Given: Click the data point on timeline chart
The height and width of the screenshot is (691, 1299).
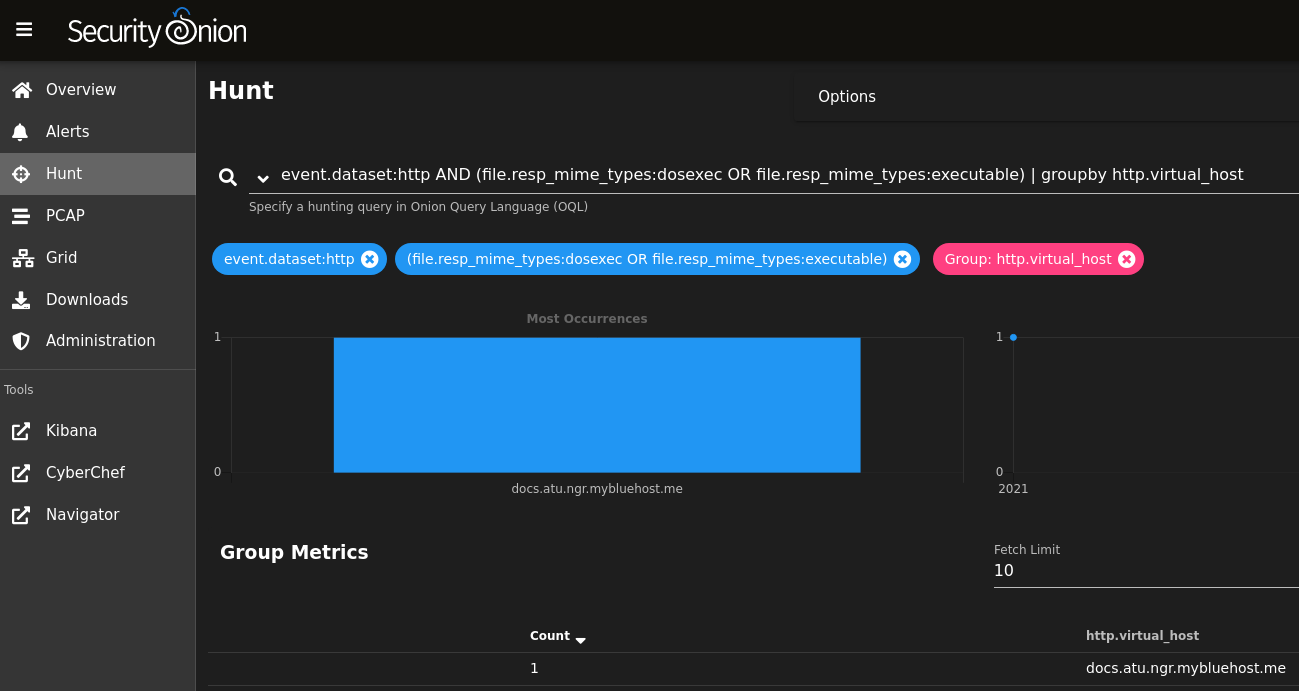Looking at the screenshot, I should click(1013, 338).
